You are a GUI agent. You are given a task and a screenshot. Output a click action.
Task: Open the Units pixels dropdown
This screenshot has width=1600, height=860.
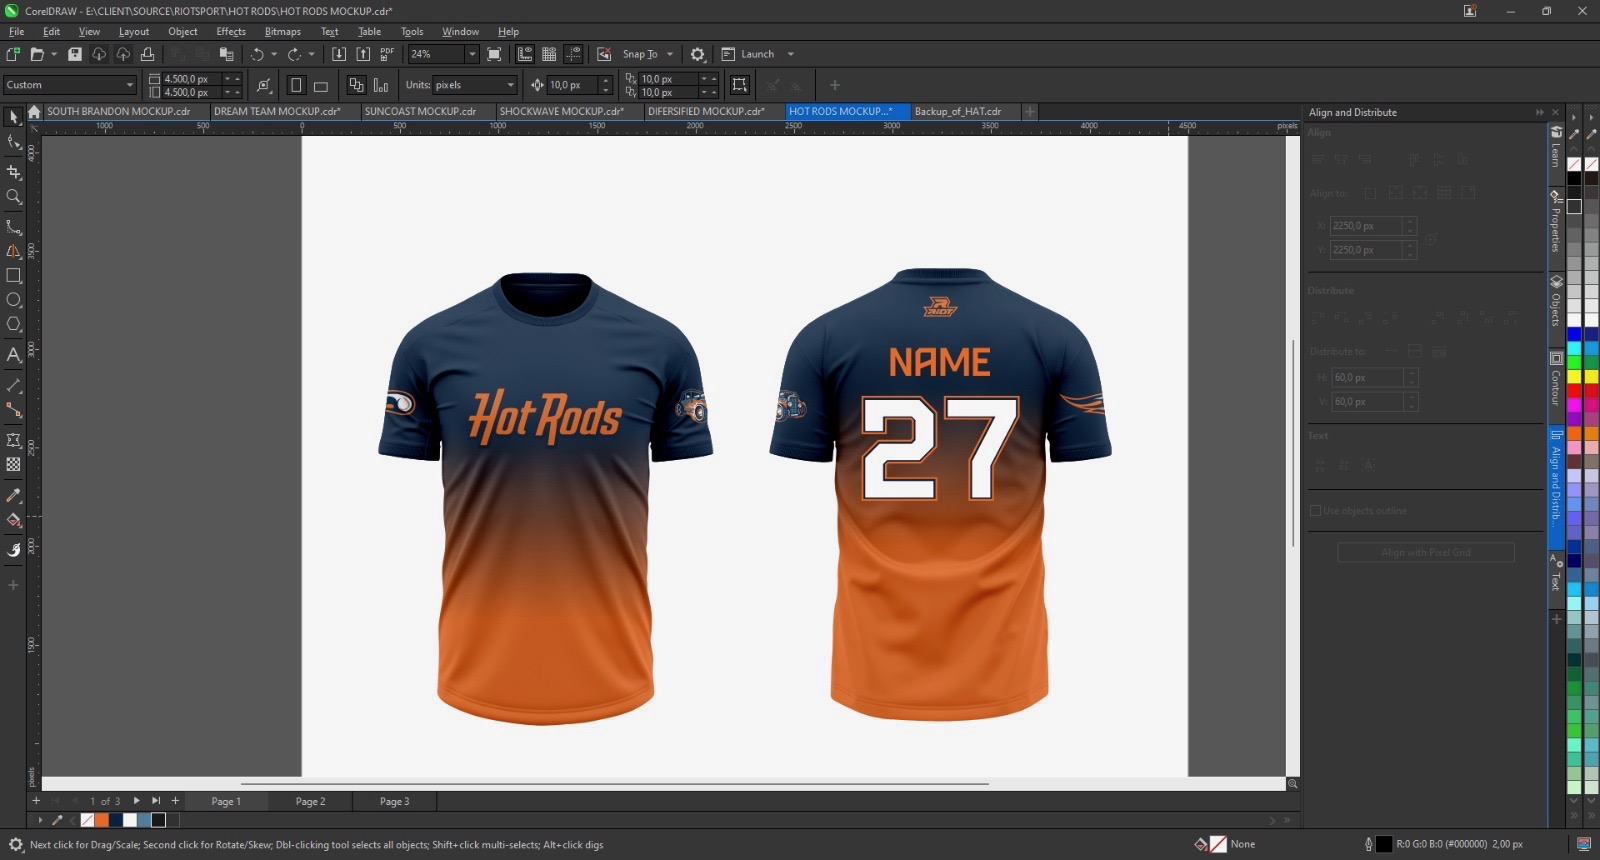click(x=510, y=85)
